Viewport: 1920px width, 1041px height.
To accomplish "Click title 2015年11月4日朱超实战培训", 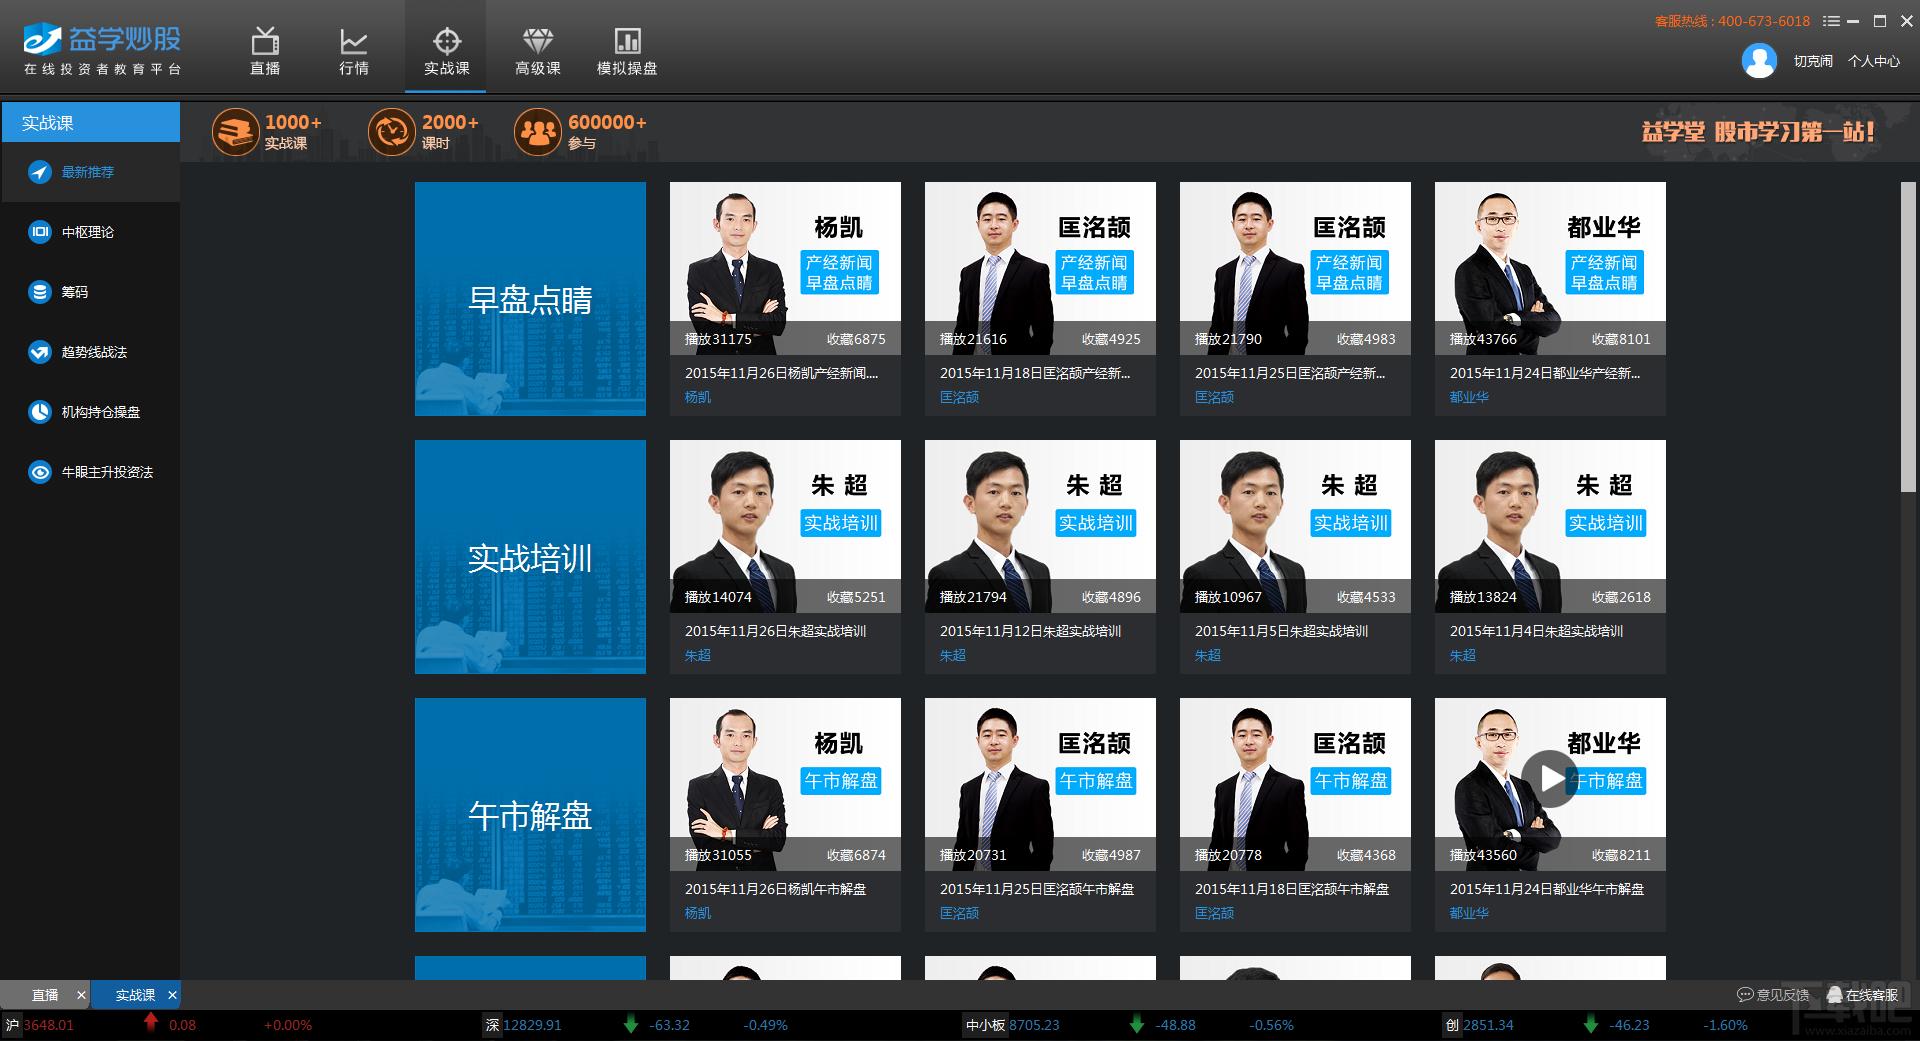I will tap(1536, 631).
